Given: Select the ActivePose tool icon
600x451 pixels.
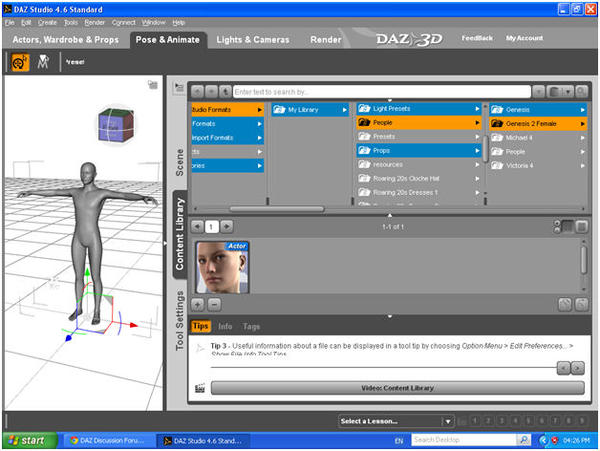Looking at the screenshot, I should (x=43, y=62).
